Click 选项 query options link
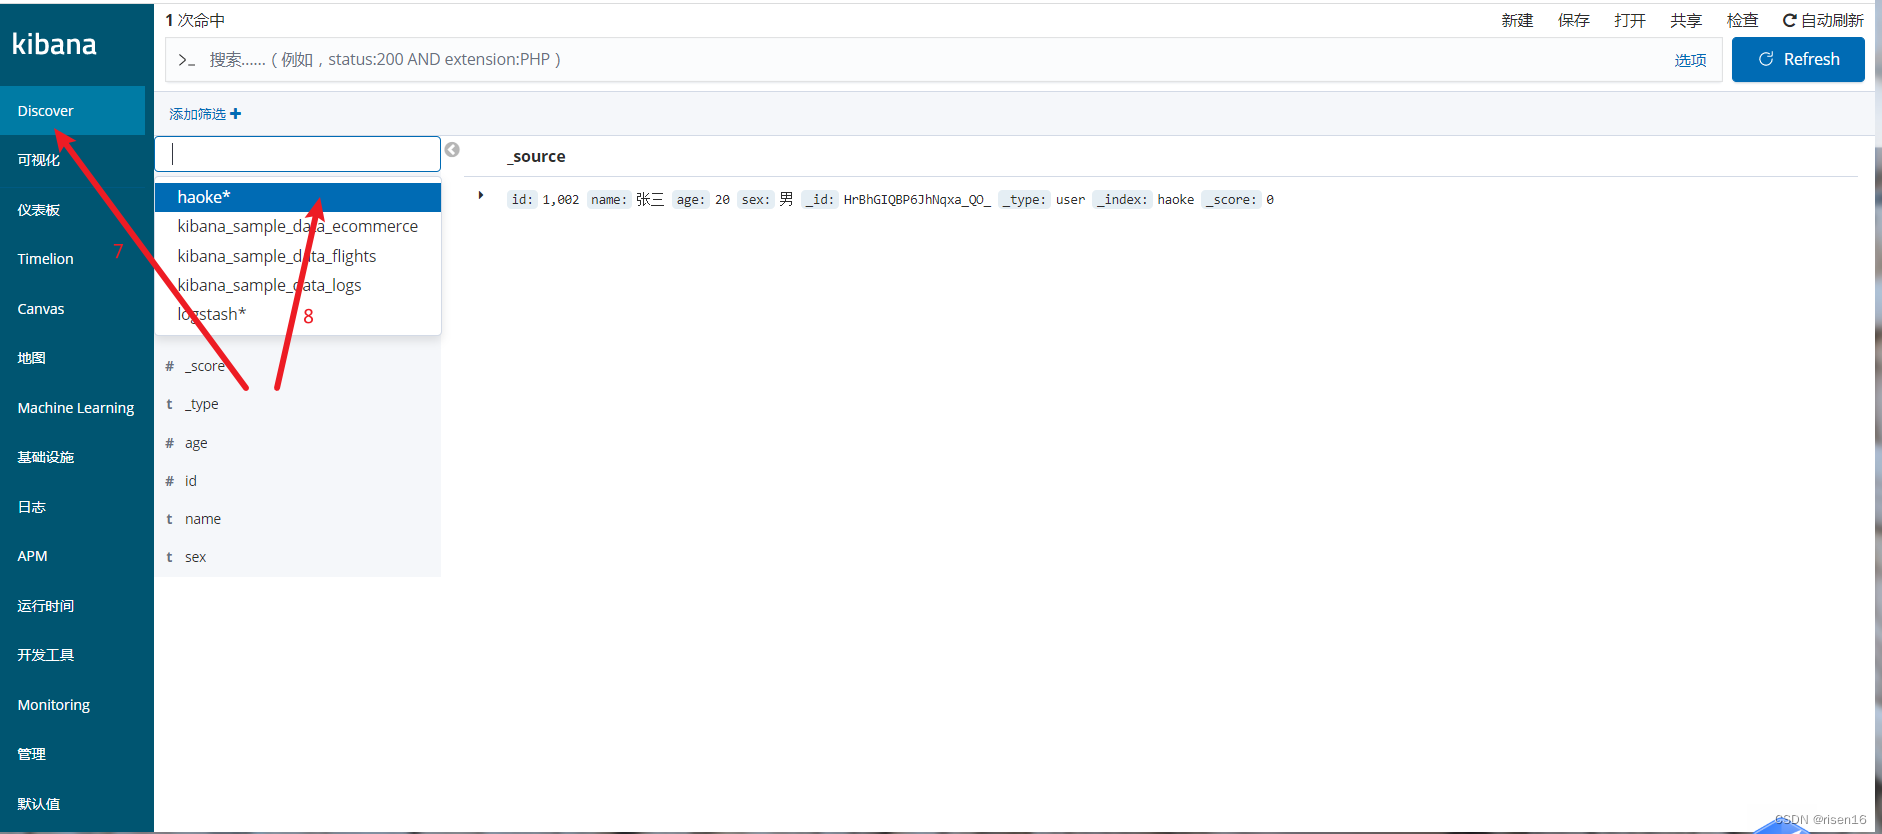This screenshot has height=834, width=1882. click(x=1690, y=60)
